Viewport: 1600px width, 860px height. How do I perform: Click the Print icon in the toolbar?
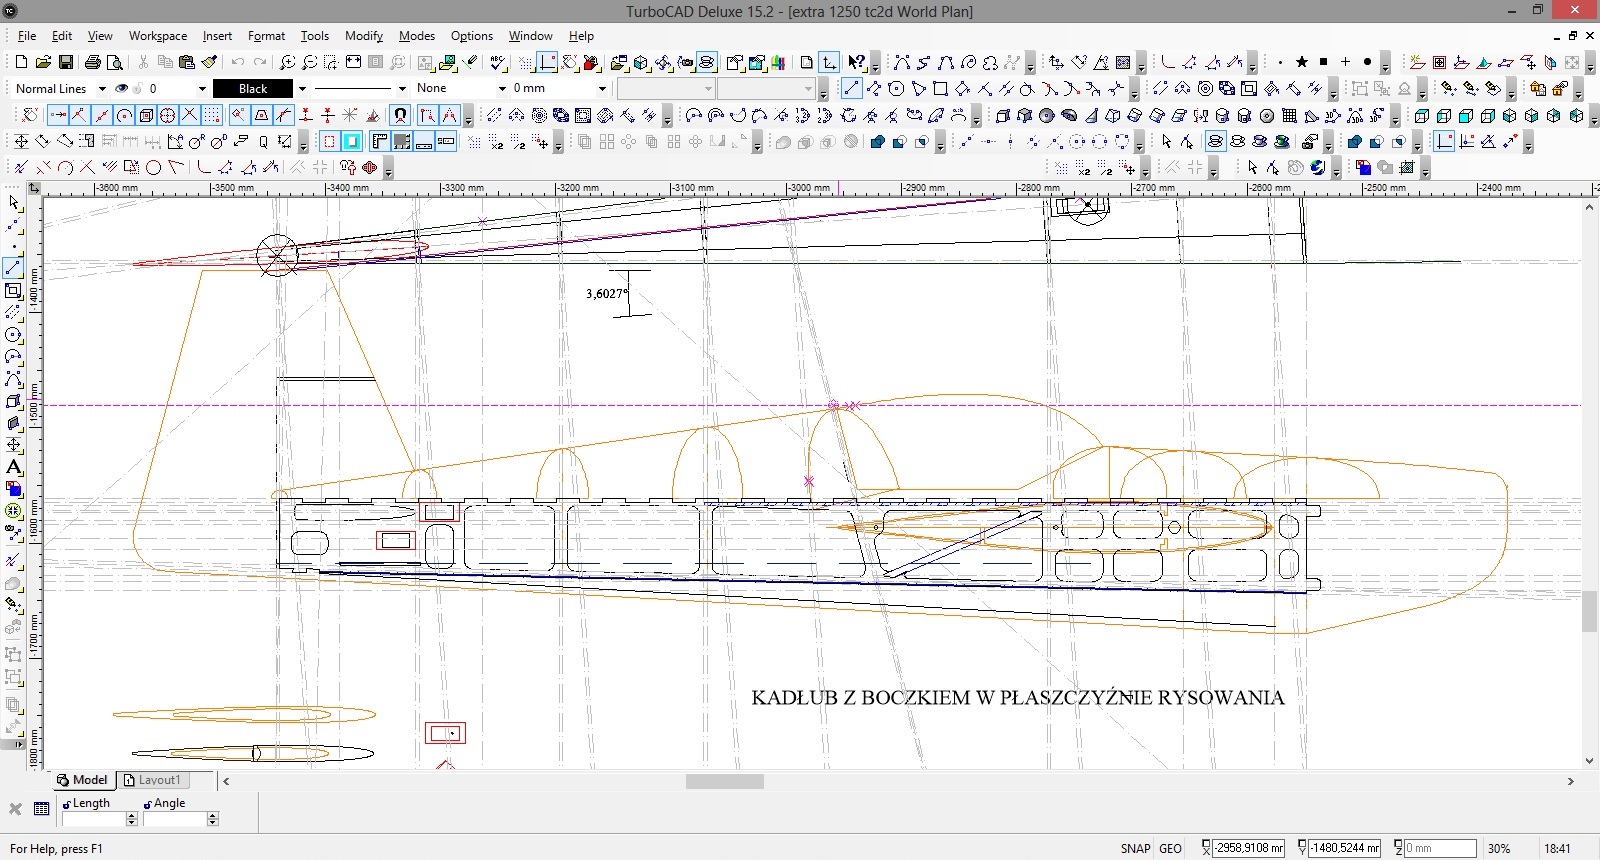coord(93,62)
